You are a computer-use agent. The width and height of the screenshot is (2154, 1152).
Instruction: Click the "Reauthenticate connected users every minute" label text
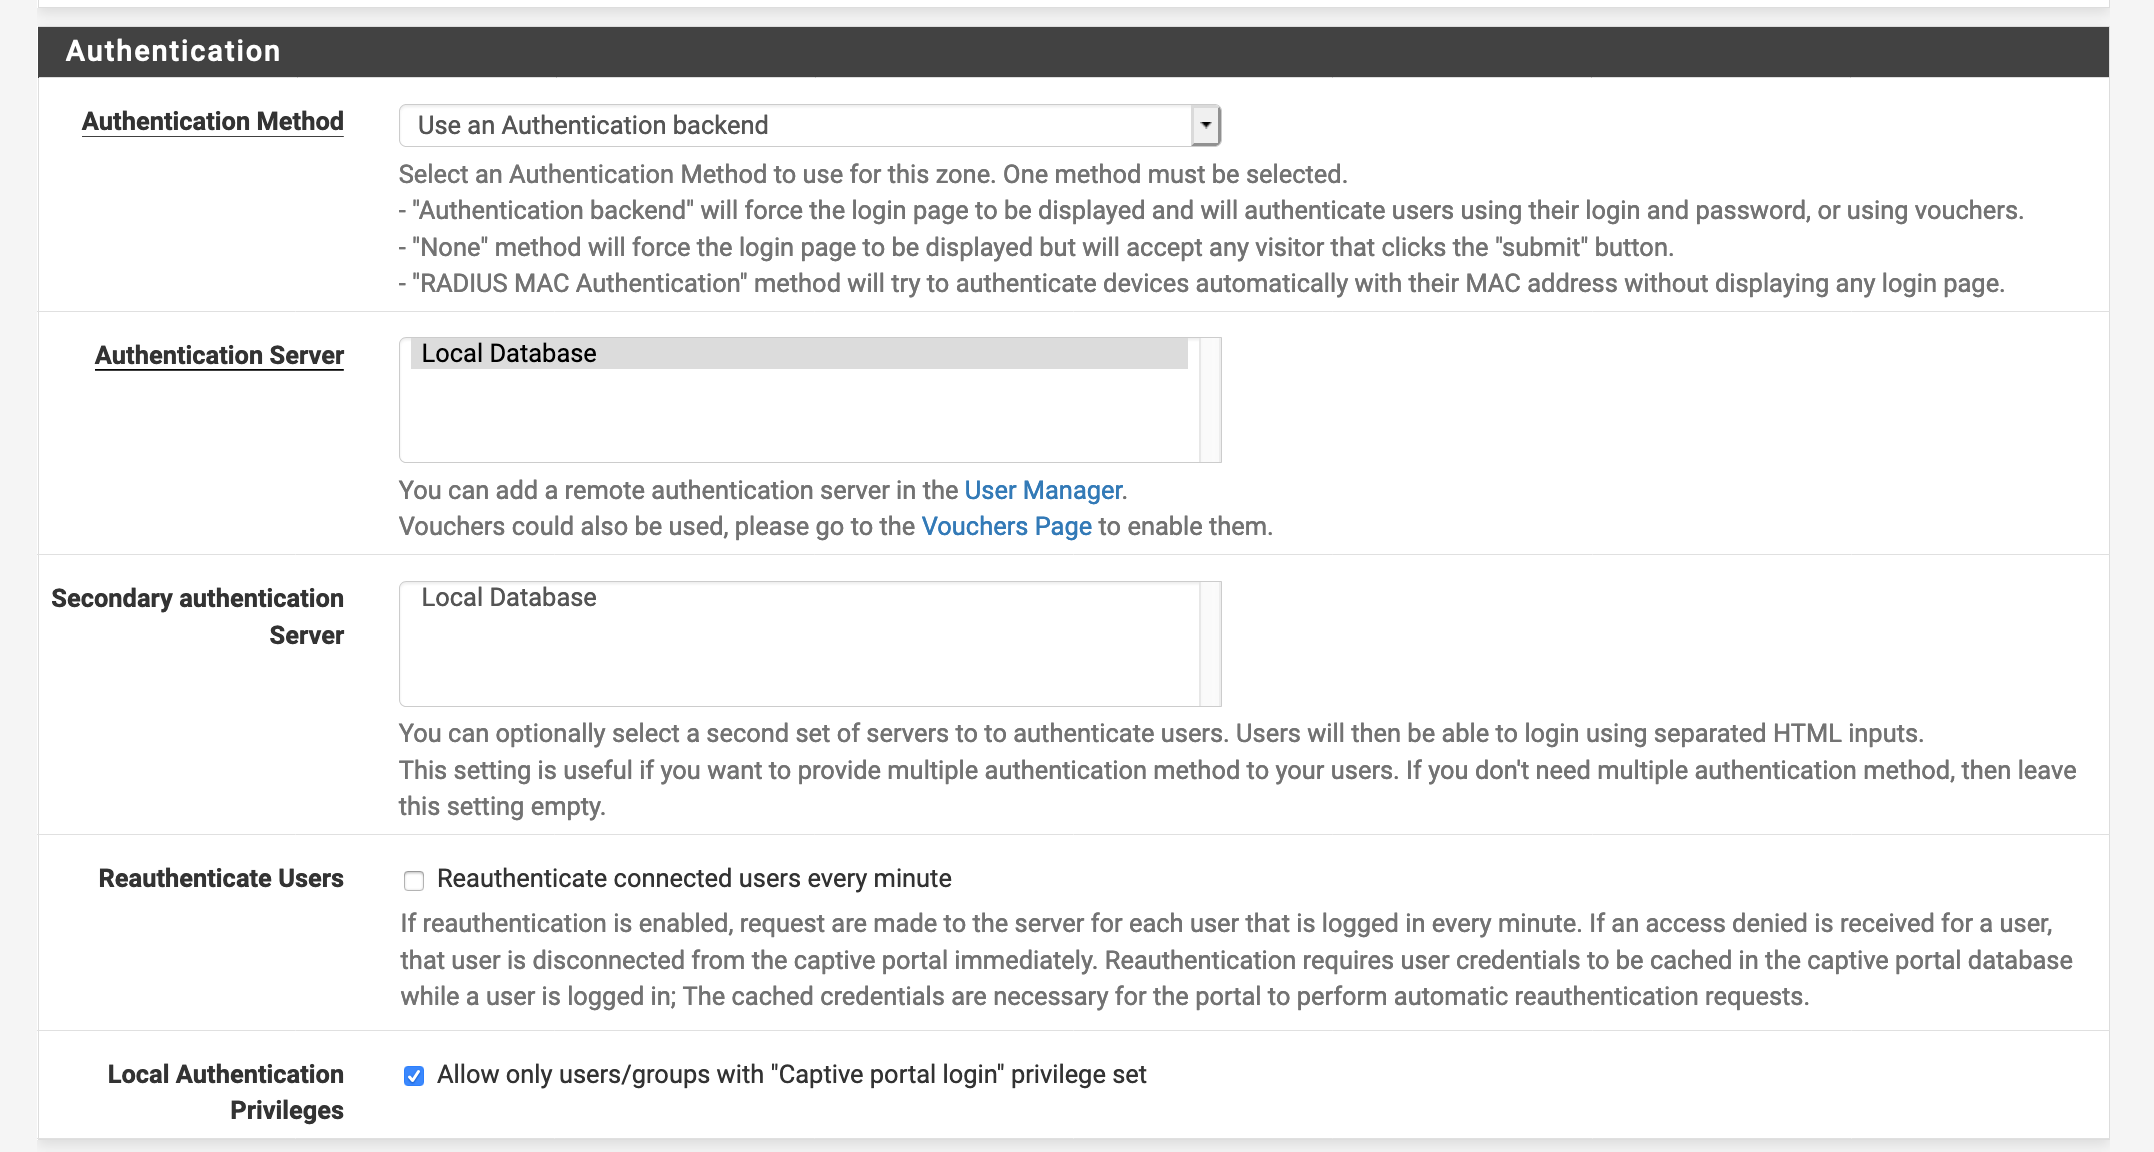pos(694,878)
